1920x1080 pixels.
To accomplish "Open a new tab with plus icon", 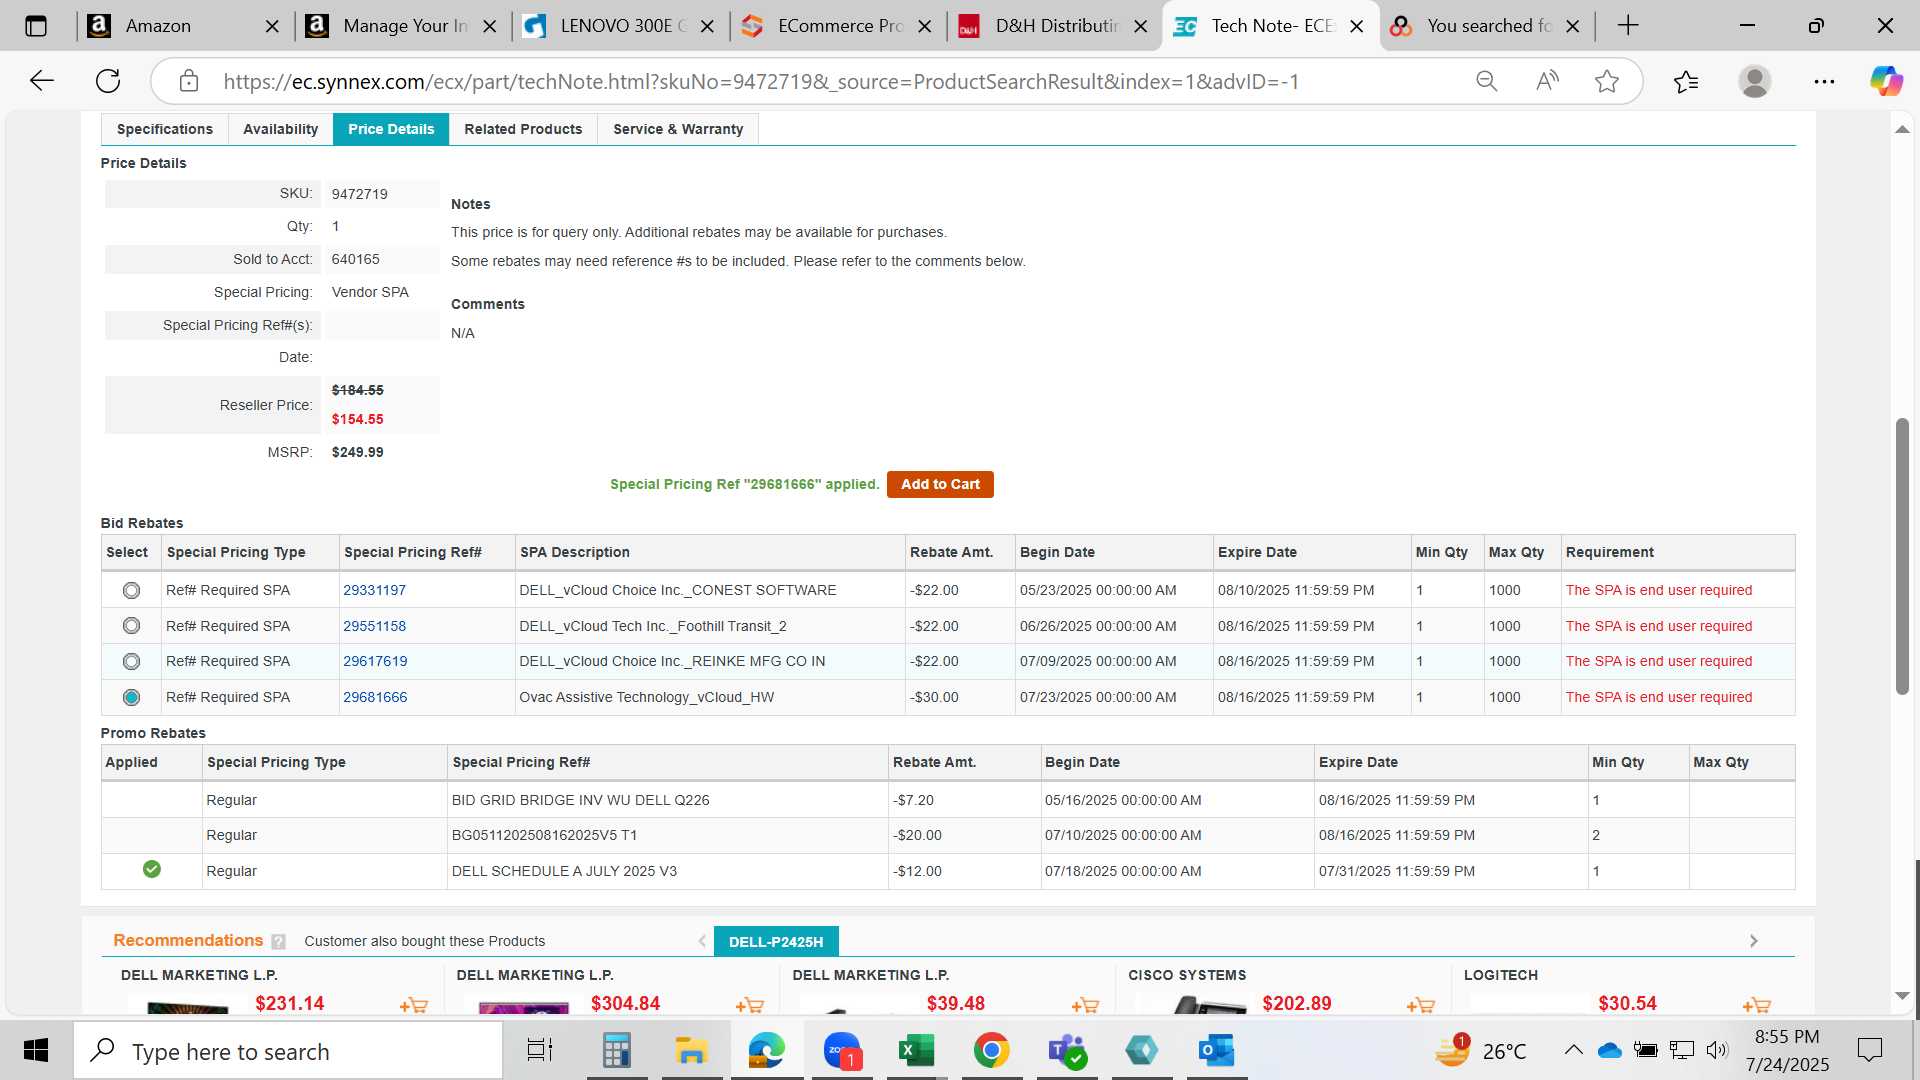I will point(1628,26).
